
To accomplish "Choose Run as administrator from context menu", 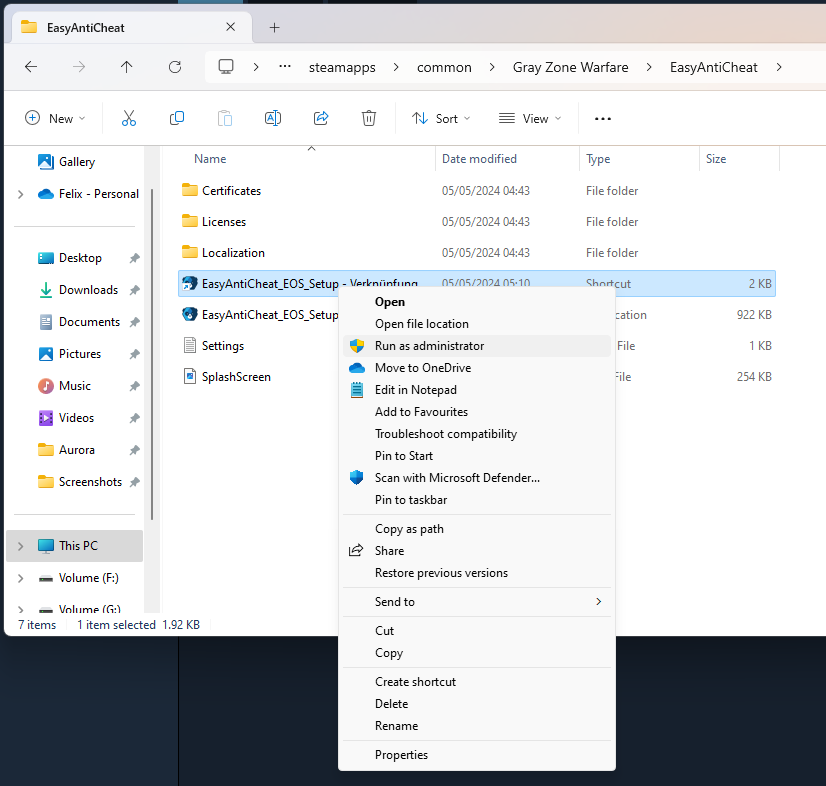I will tap(477, 346).
